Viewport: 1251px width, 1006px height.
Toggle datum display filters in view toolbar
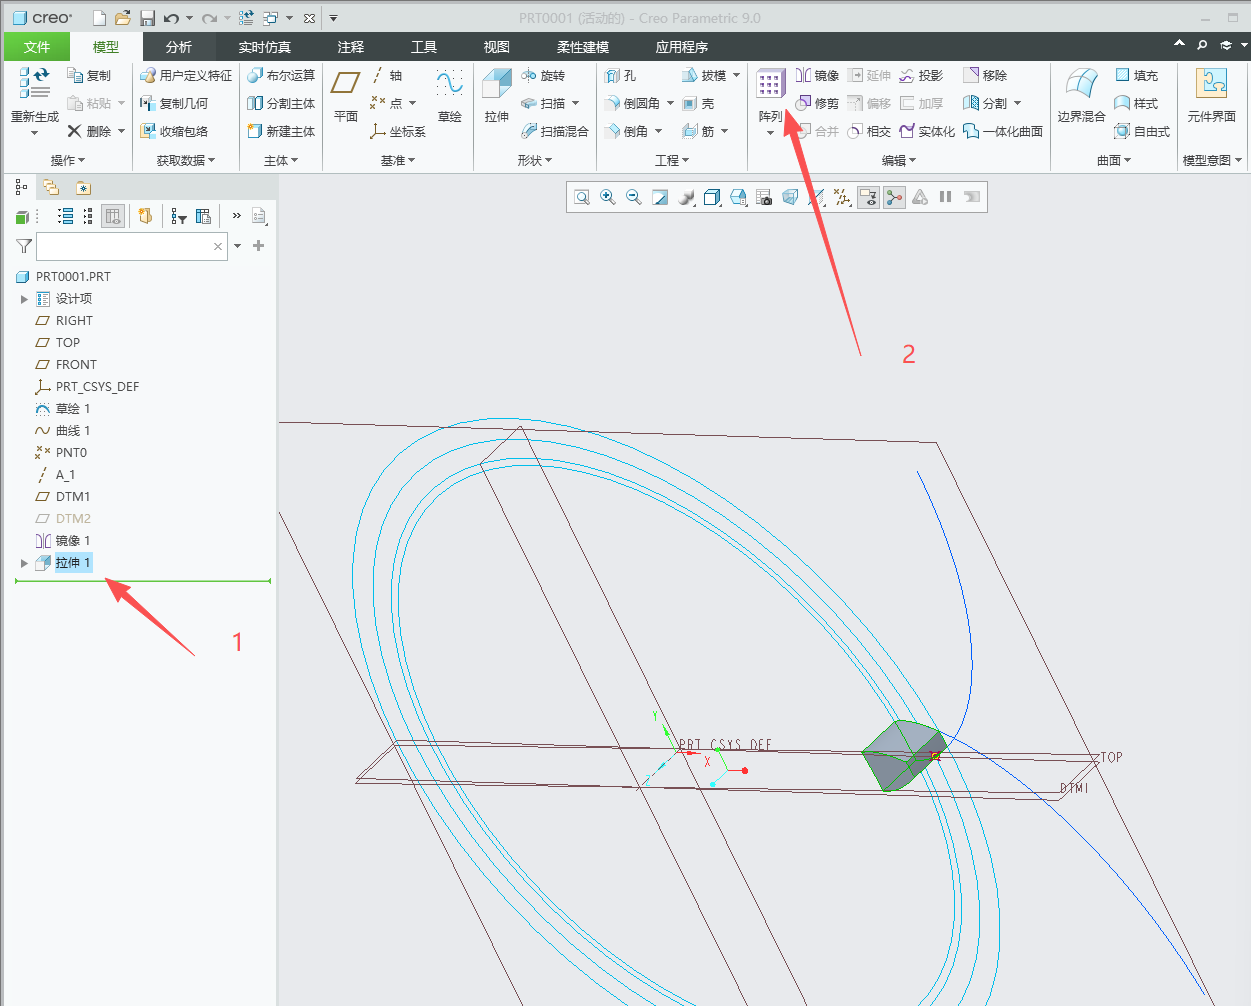point(843,197)
